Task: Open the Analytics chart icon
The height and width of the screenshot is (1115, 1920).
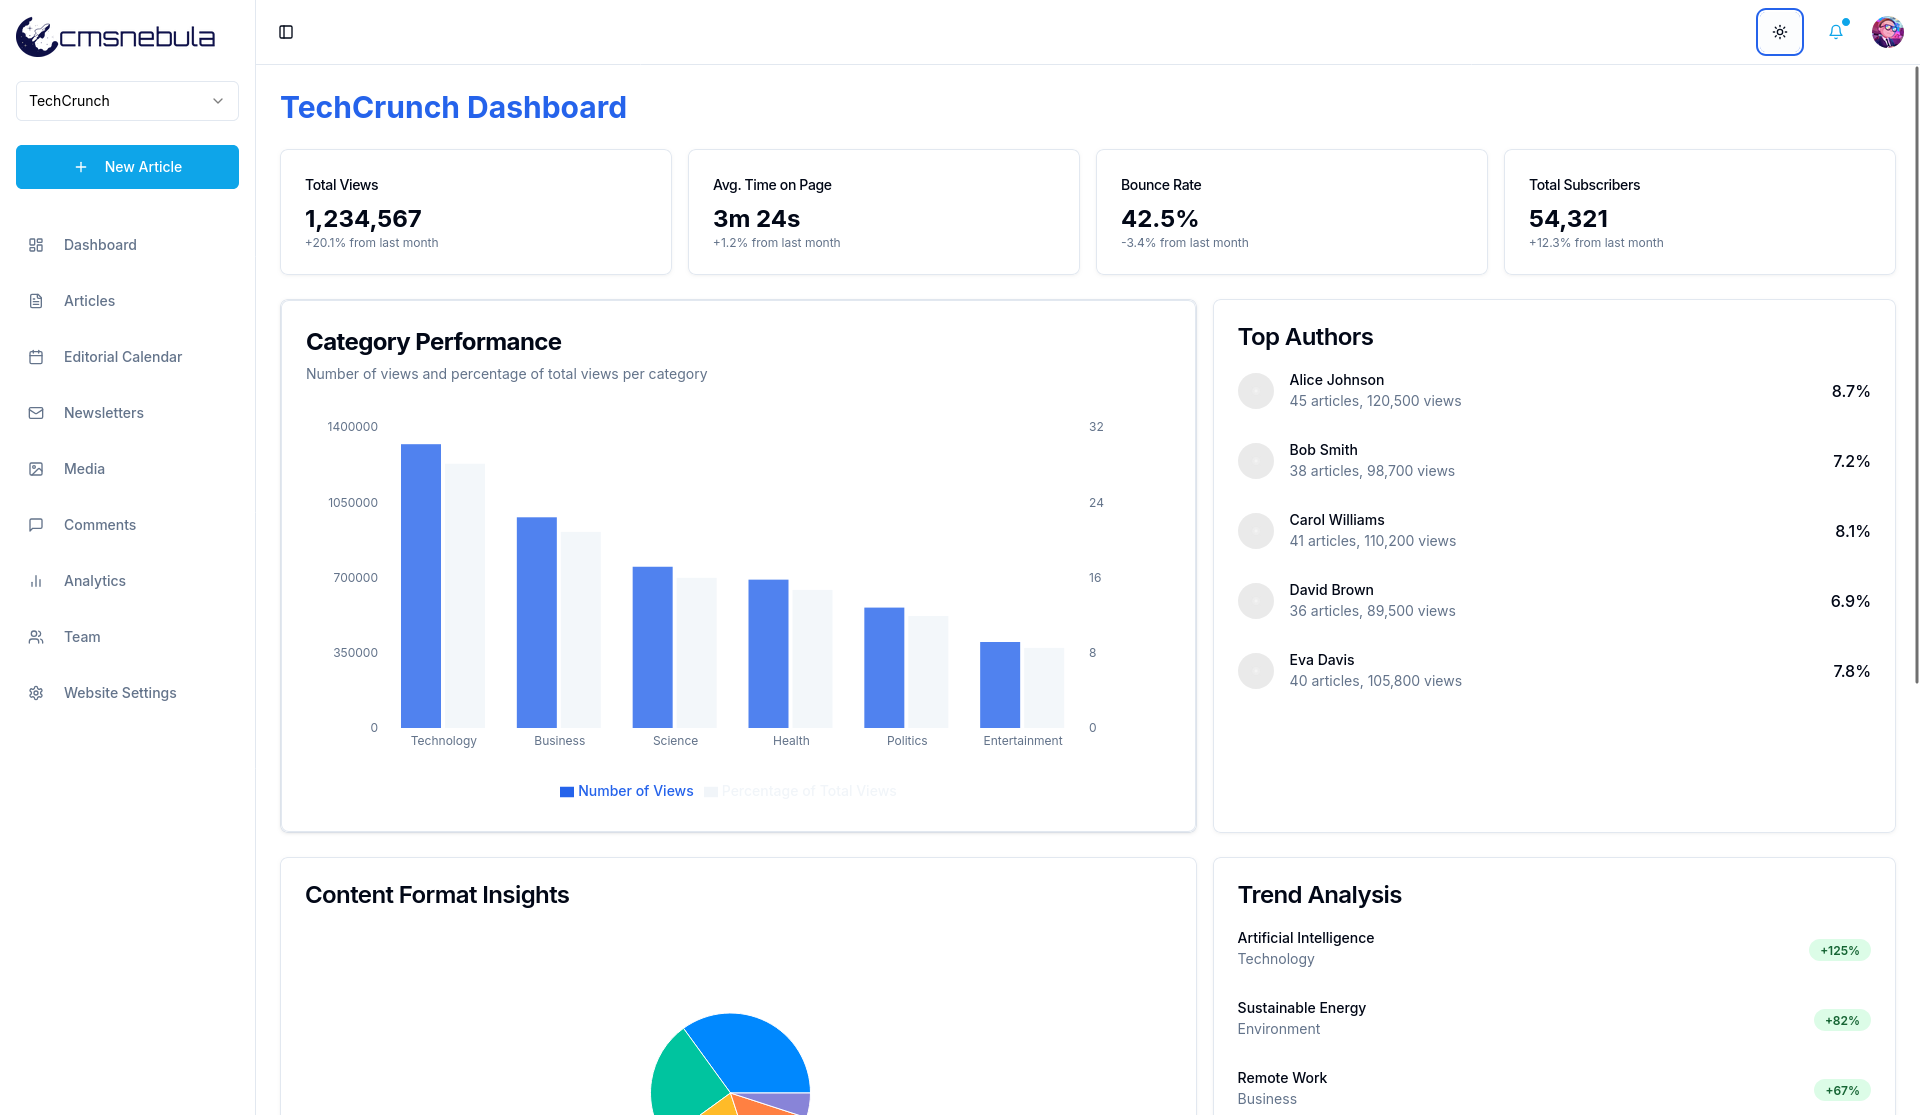Action: click(36, 581)
